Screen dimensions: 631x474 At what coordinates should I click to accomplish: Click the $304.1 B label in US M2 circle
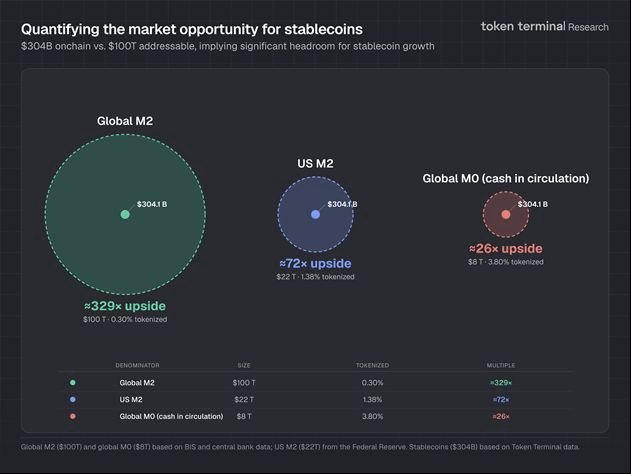point(342,204)
